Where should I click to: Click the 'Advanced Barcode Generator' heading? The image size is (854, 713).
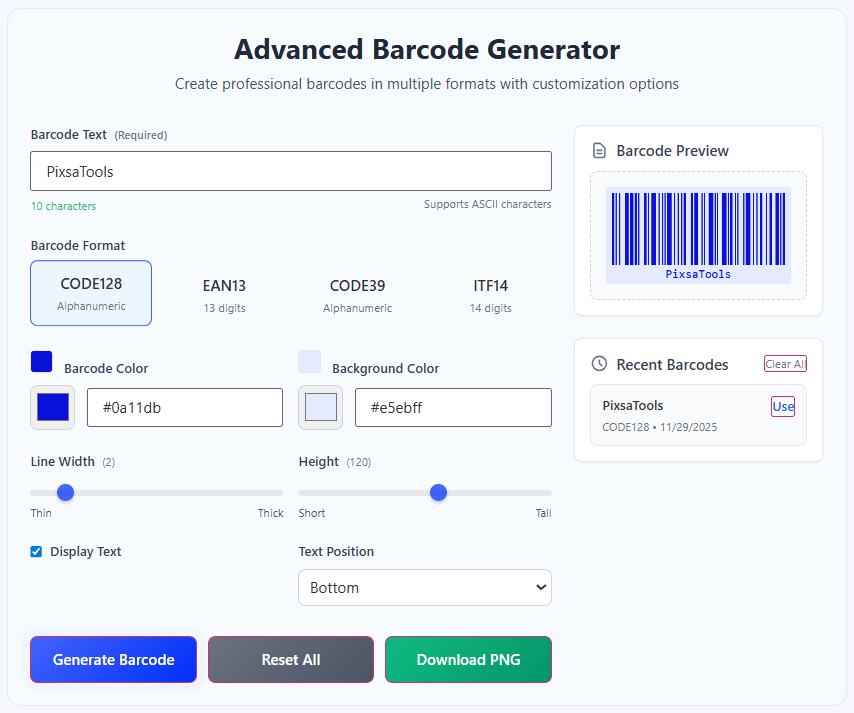(x=427, y=50)
